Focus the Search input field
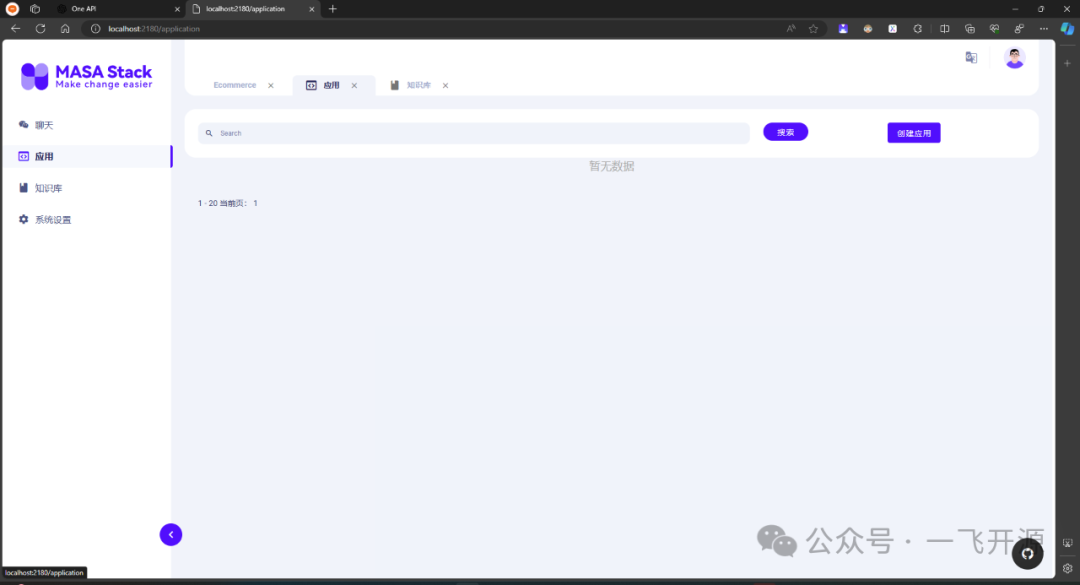Screen dimensions: 1080x585 [x=474, y=133]
